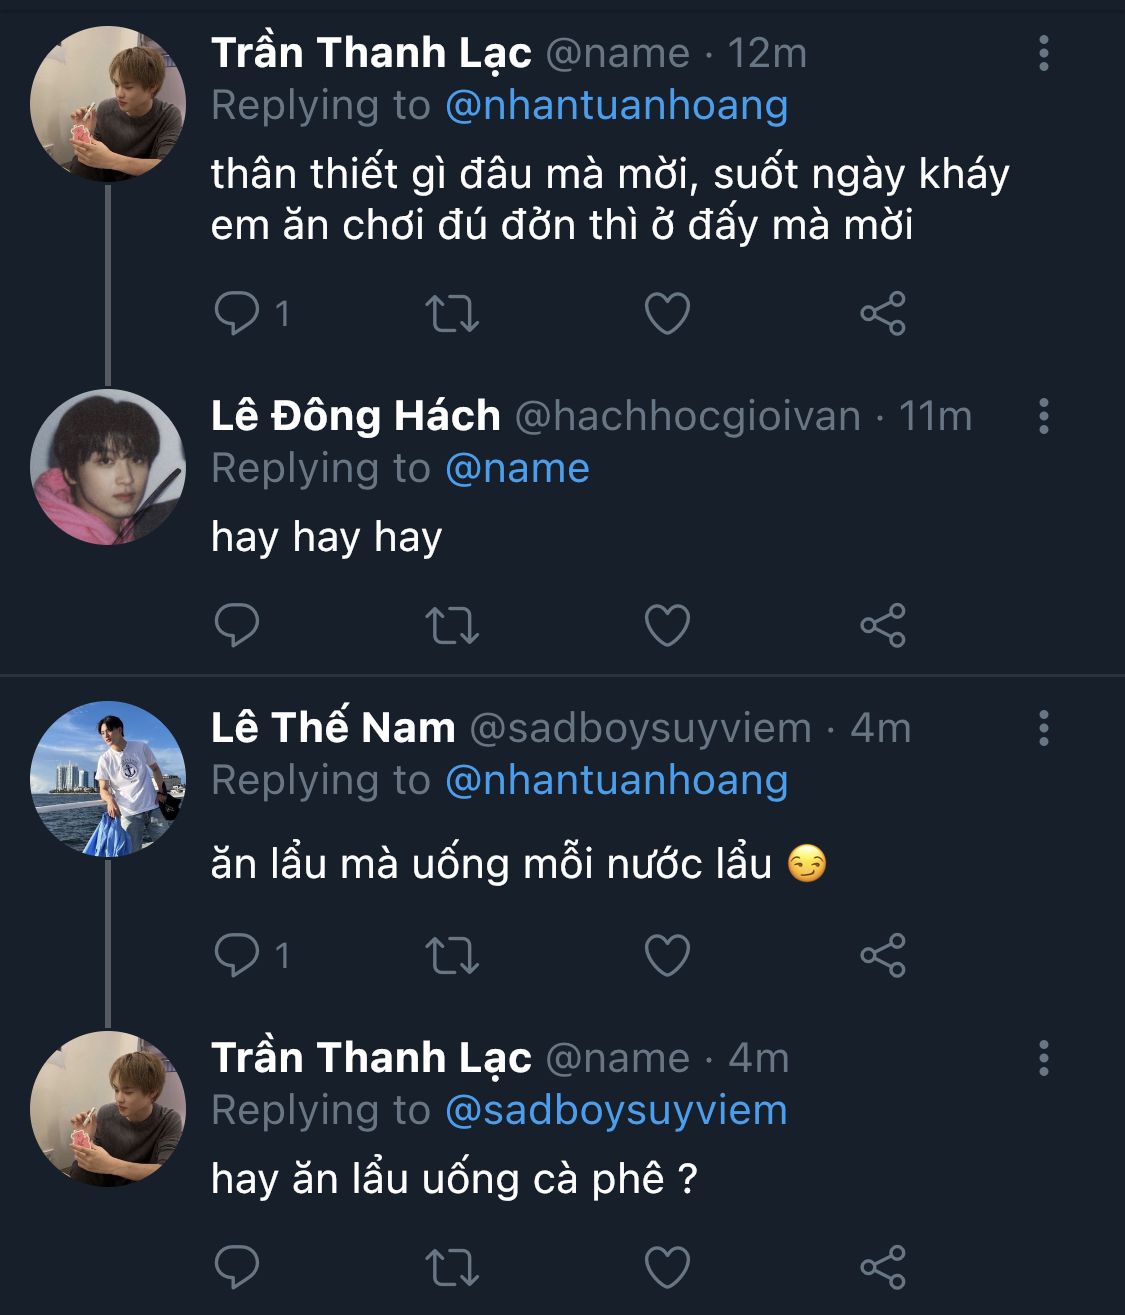Open more options on the last tweet
1125x1315 pixels.
[x=1043, y=1058]
